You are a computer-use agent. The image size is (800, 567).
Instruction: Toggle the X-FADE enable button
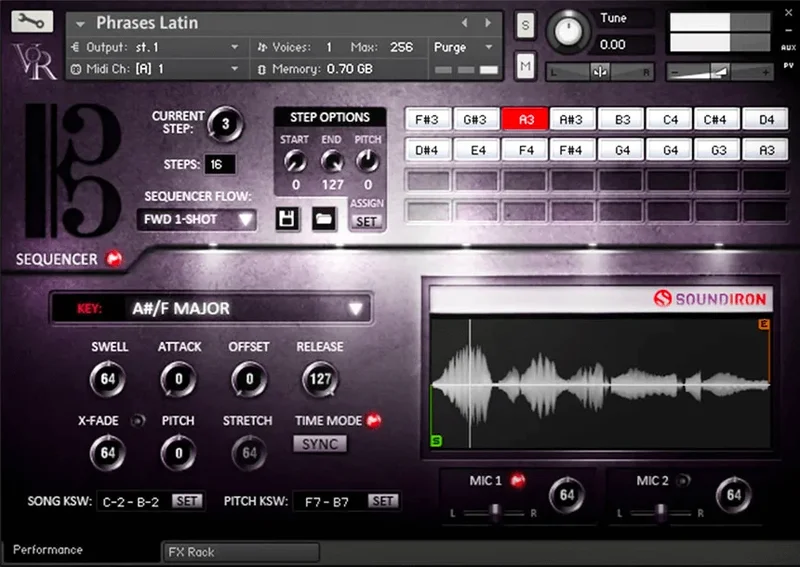(137, 421)
